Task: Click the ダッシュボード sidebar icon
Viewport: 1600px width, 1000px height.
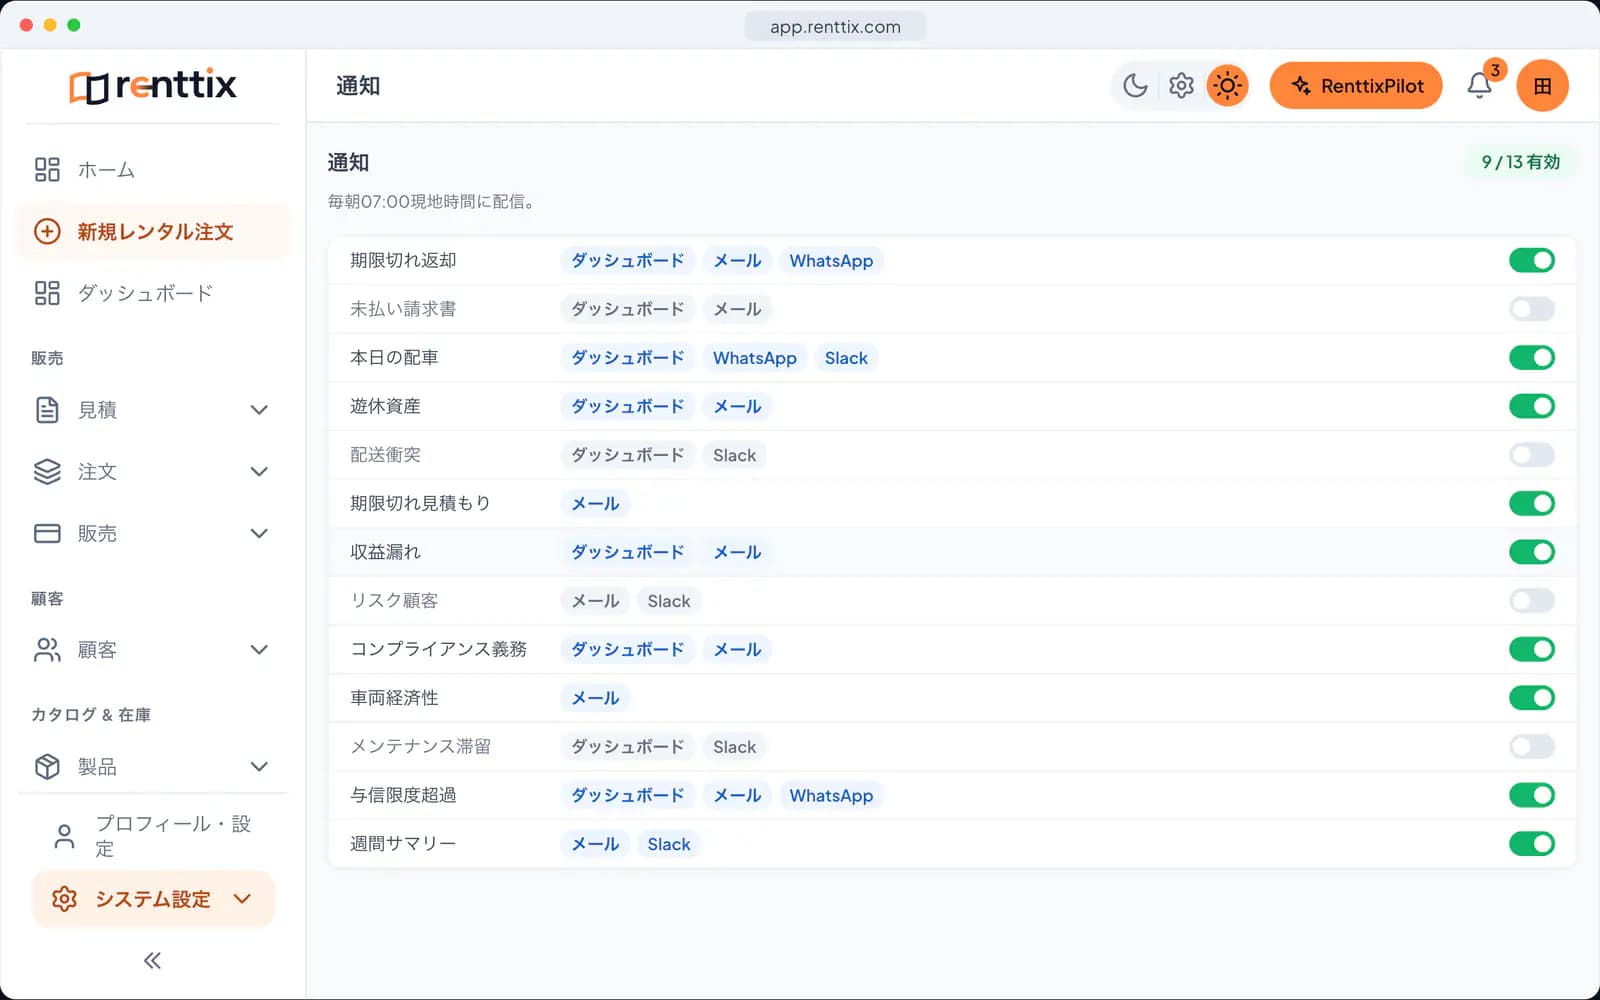Action: [47, 293]
